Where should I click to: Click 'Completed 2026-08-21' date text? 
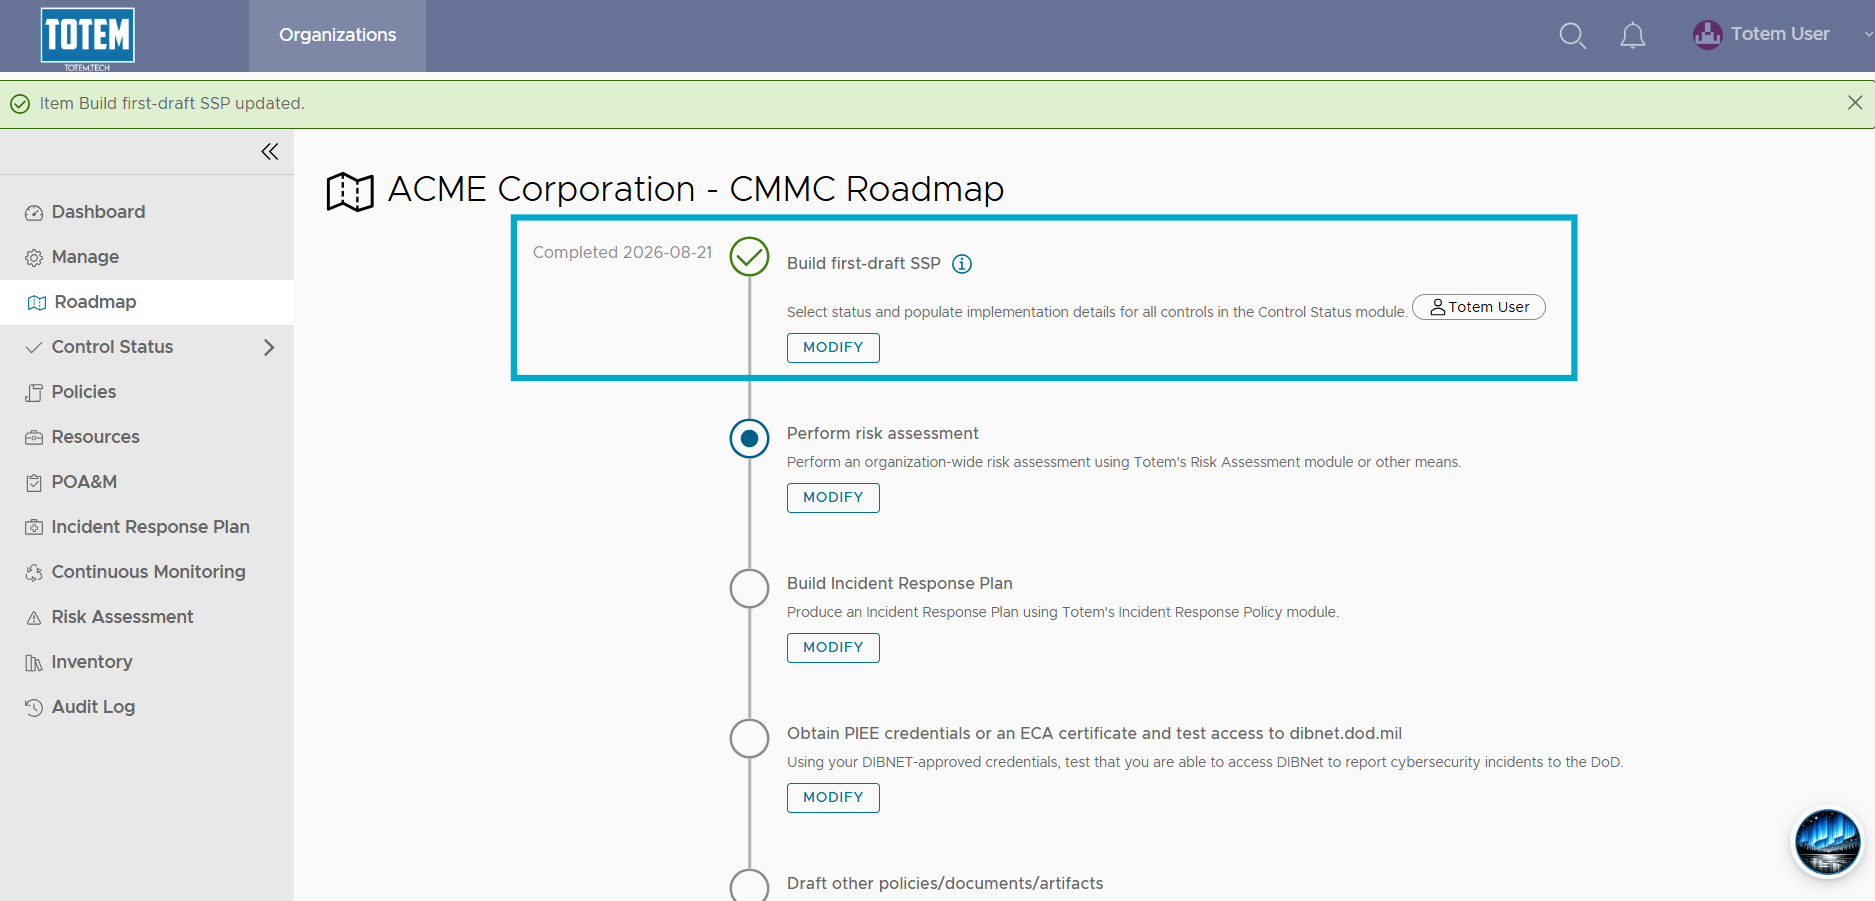click(622, 252)
